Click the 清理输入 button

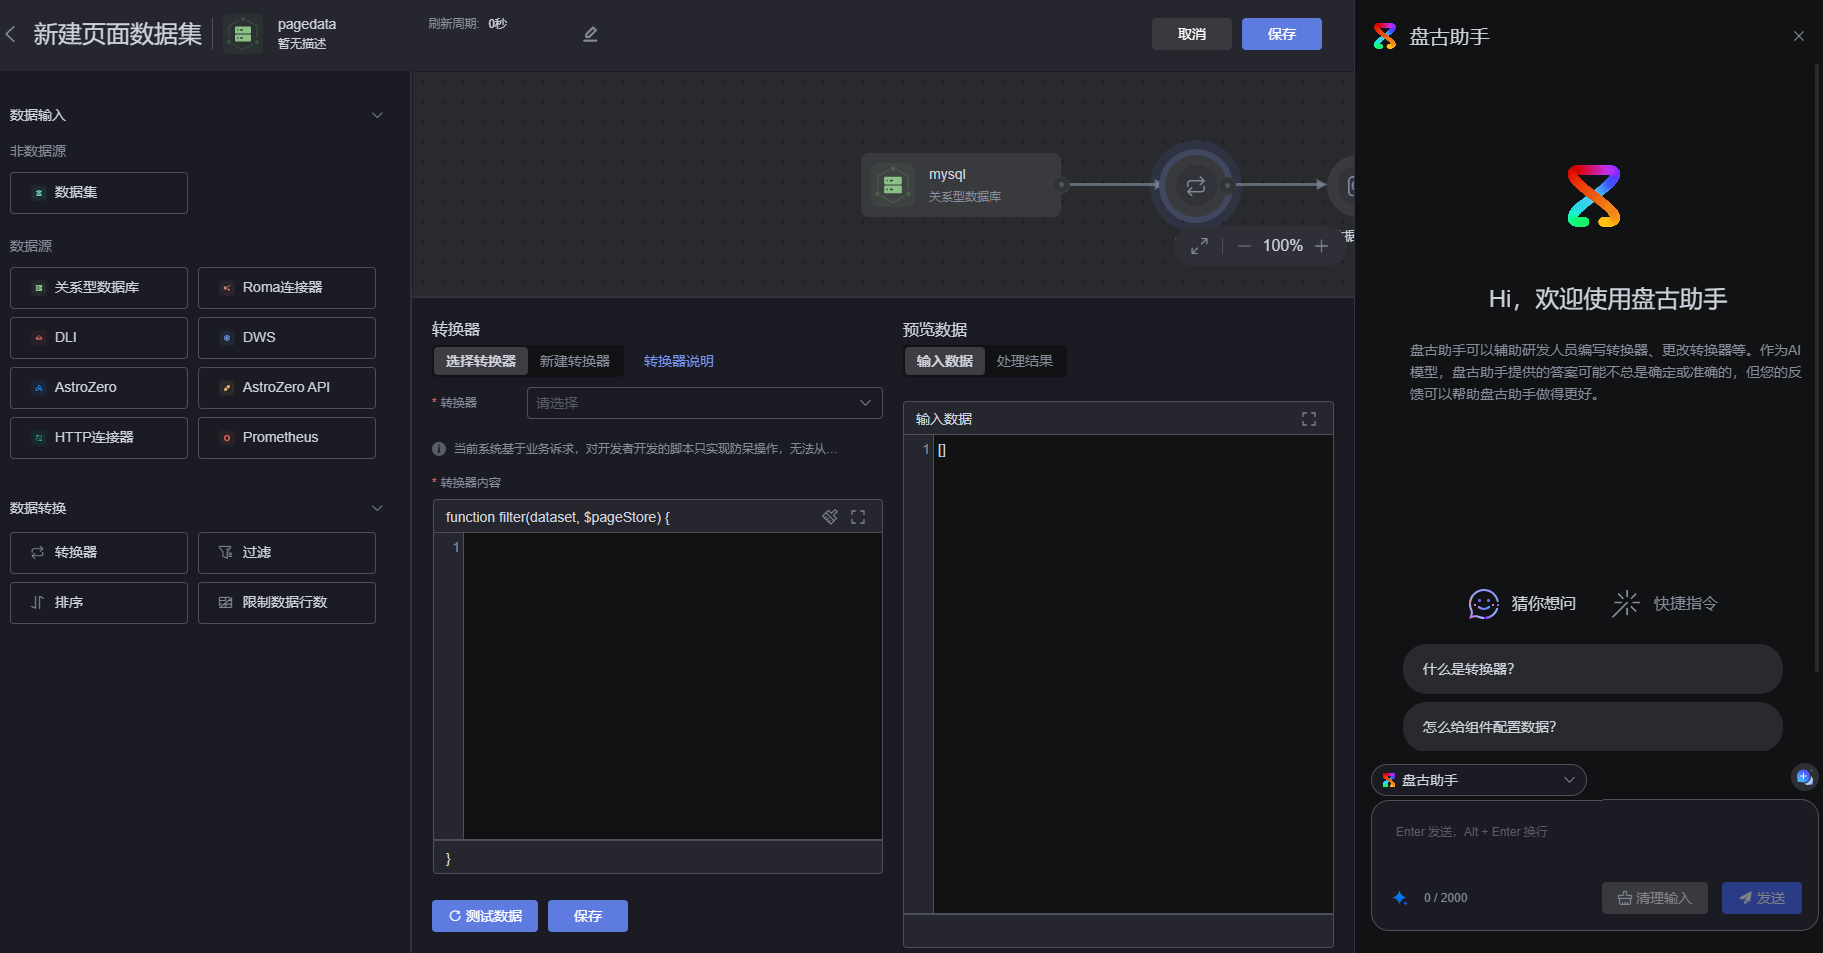(x=1655, y=898)
